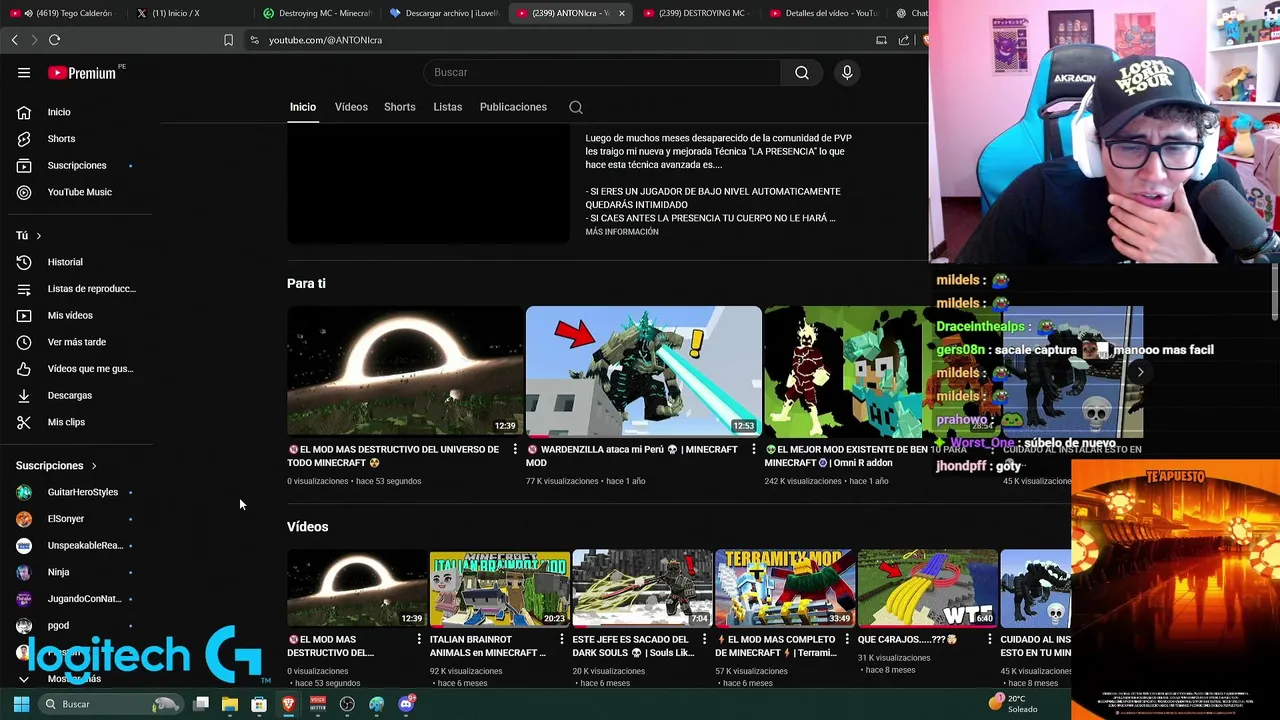Switch to the channel Listas tab
Screen dimensions: 1280x720
448,107
